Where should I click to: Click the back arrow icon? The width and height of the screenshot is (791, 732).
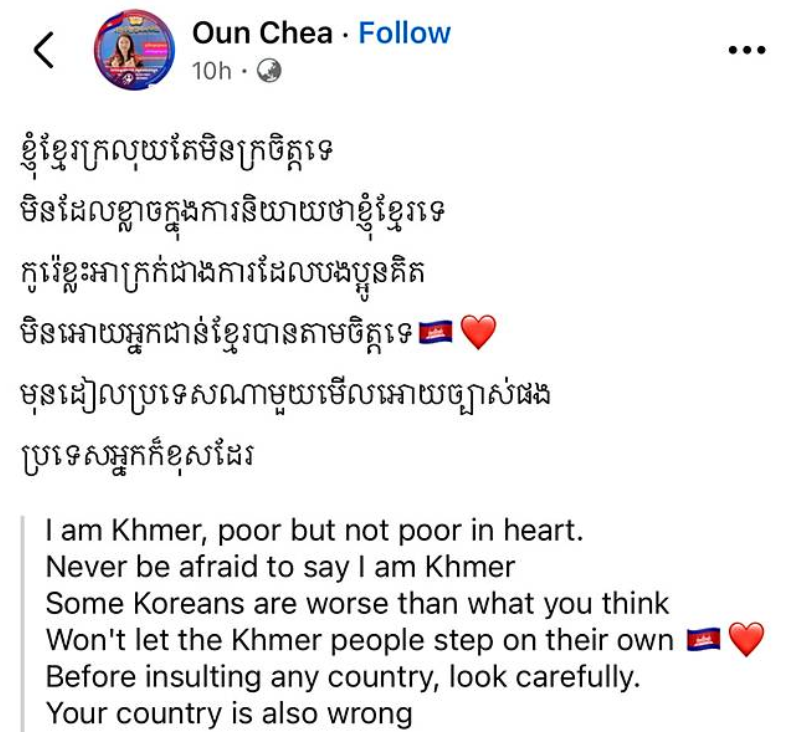click(x=44, y=50)
